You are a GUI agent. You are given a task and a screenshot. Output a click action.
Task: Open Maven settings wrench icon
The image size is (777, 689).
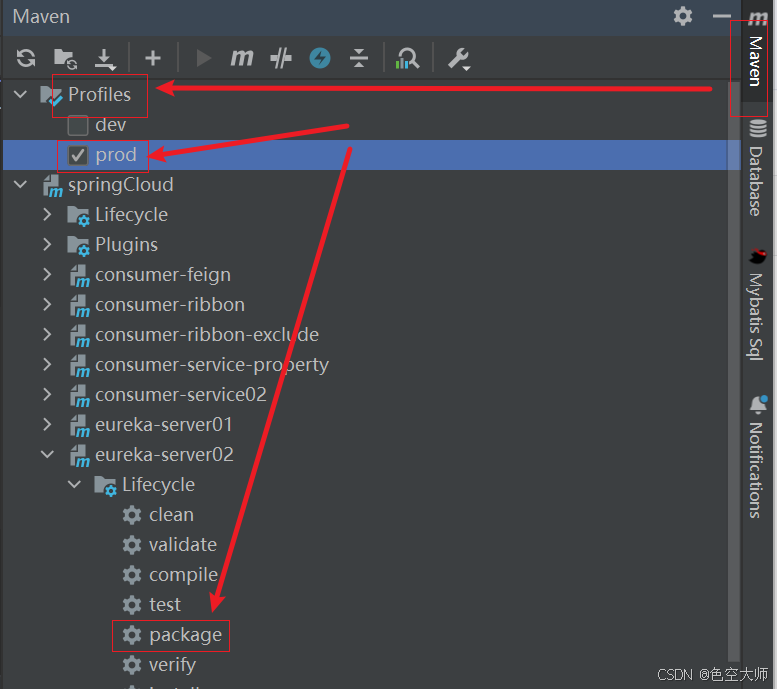[x=459, y=59]
